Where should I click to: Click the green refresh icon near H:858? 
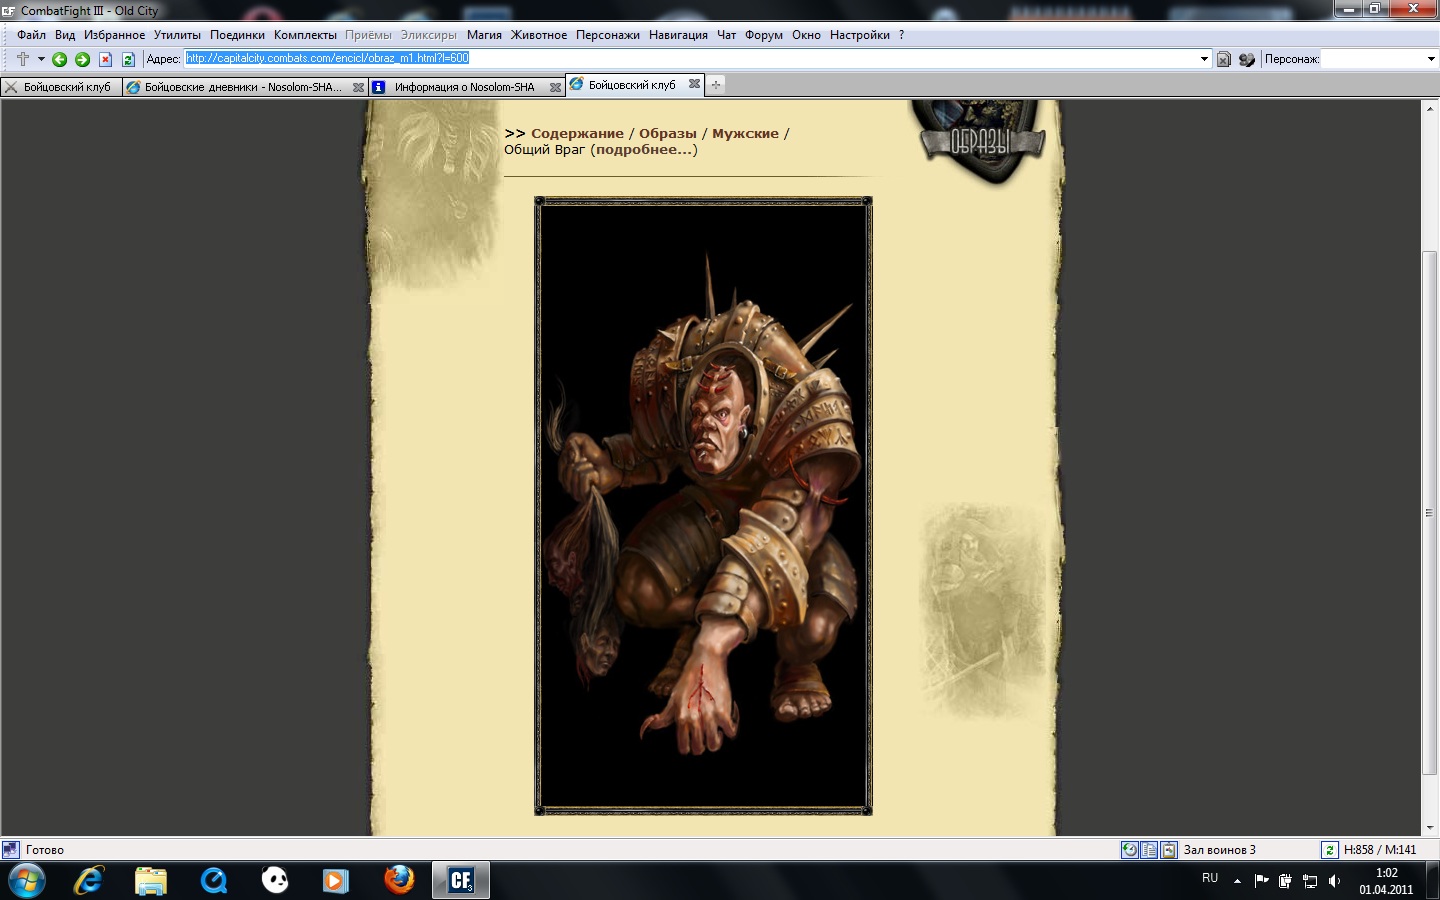pyautogui.click(x=1329, y=850)
